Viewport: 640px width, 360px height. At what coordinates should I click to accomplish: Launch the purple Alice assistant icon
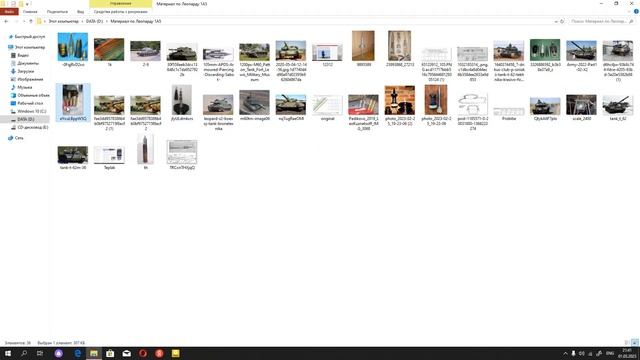tap(59, 353)
